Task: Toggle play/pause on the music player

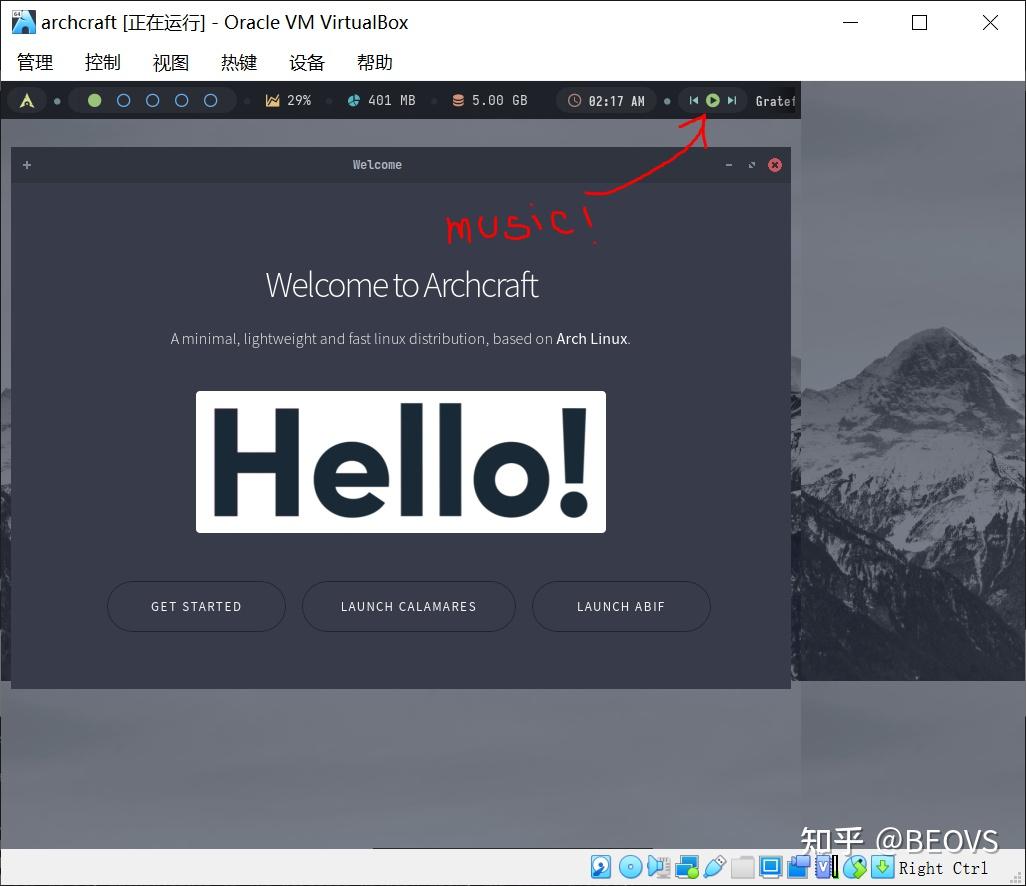Action: tap(712, 100)
